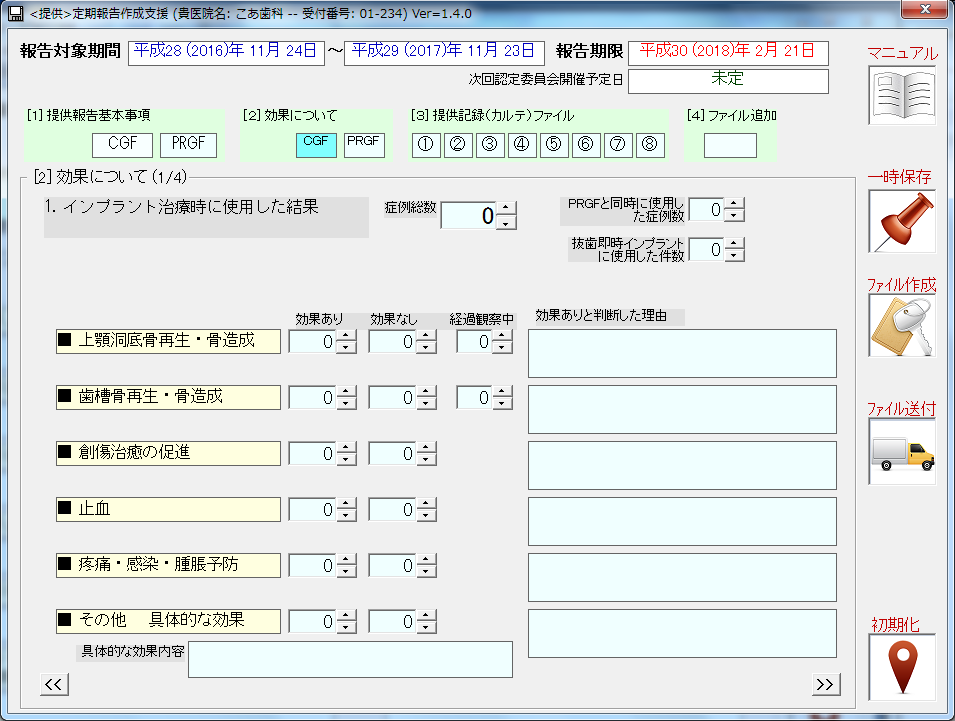Open karte file number ① button
Image resolution: width=955 pixels, height=721 pixels.
coord(426,145)
